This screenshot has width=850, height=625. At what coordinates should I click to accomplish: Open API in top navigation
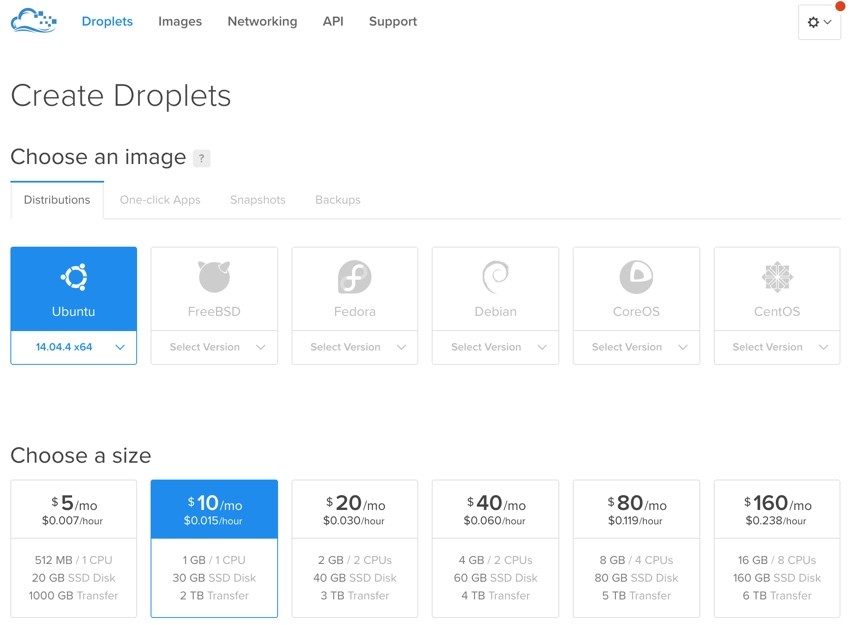333,21
